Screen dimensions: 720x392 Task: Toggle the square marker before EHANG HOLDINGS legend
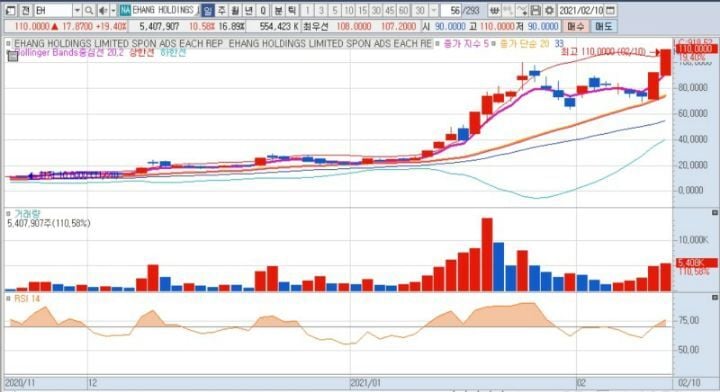(8, 44)
